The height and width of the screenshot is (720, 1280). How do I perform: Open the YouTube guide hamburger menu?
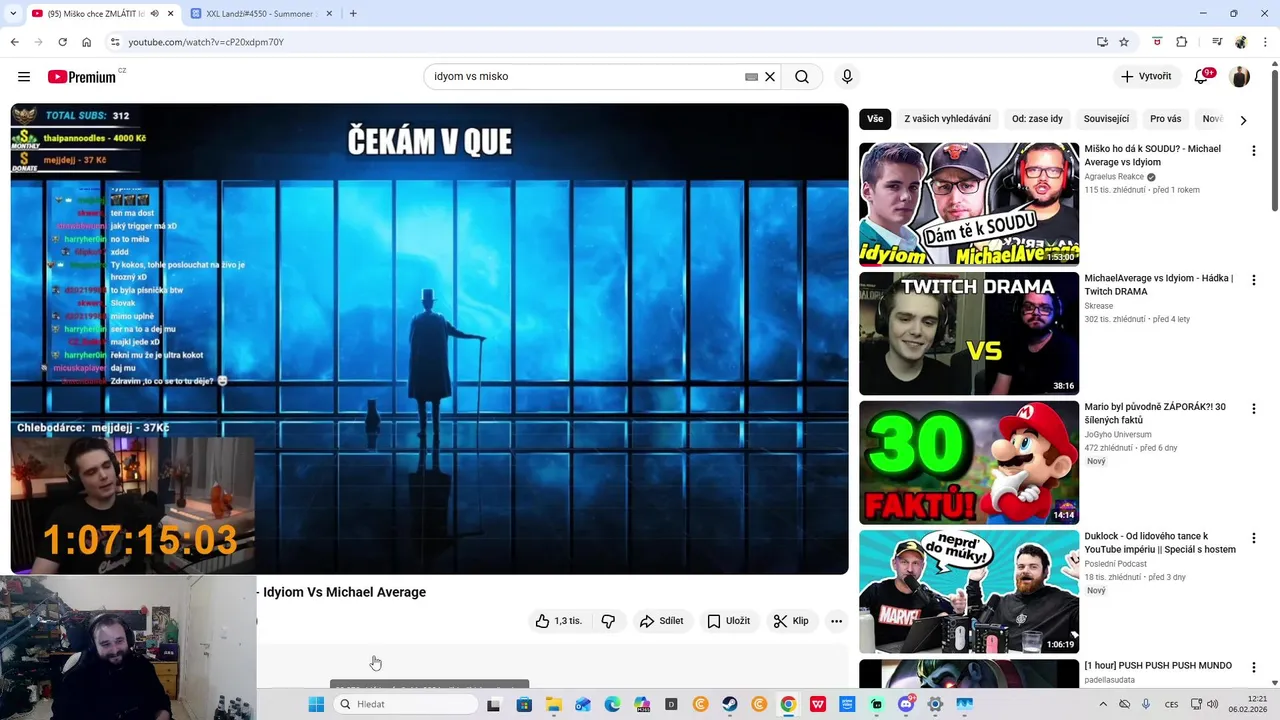point(24,77)
